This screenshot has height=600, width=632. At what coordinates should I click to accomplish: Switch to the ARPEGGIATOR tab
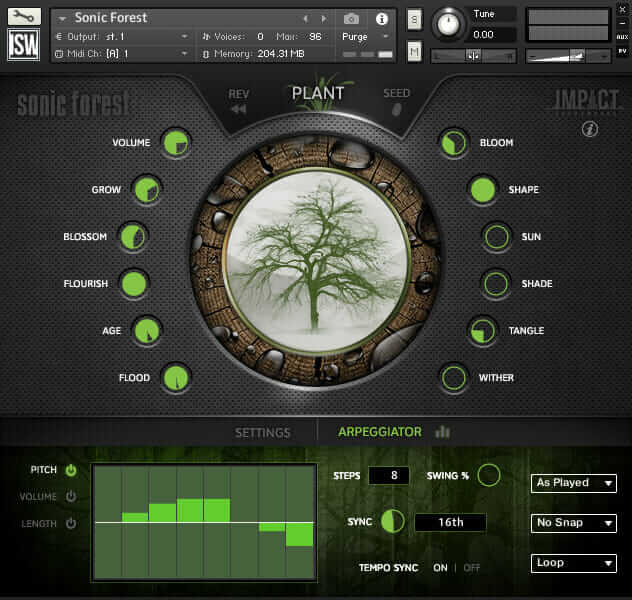(380, 432)
